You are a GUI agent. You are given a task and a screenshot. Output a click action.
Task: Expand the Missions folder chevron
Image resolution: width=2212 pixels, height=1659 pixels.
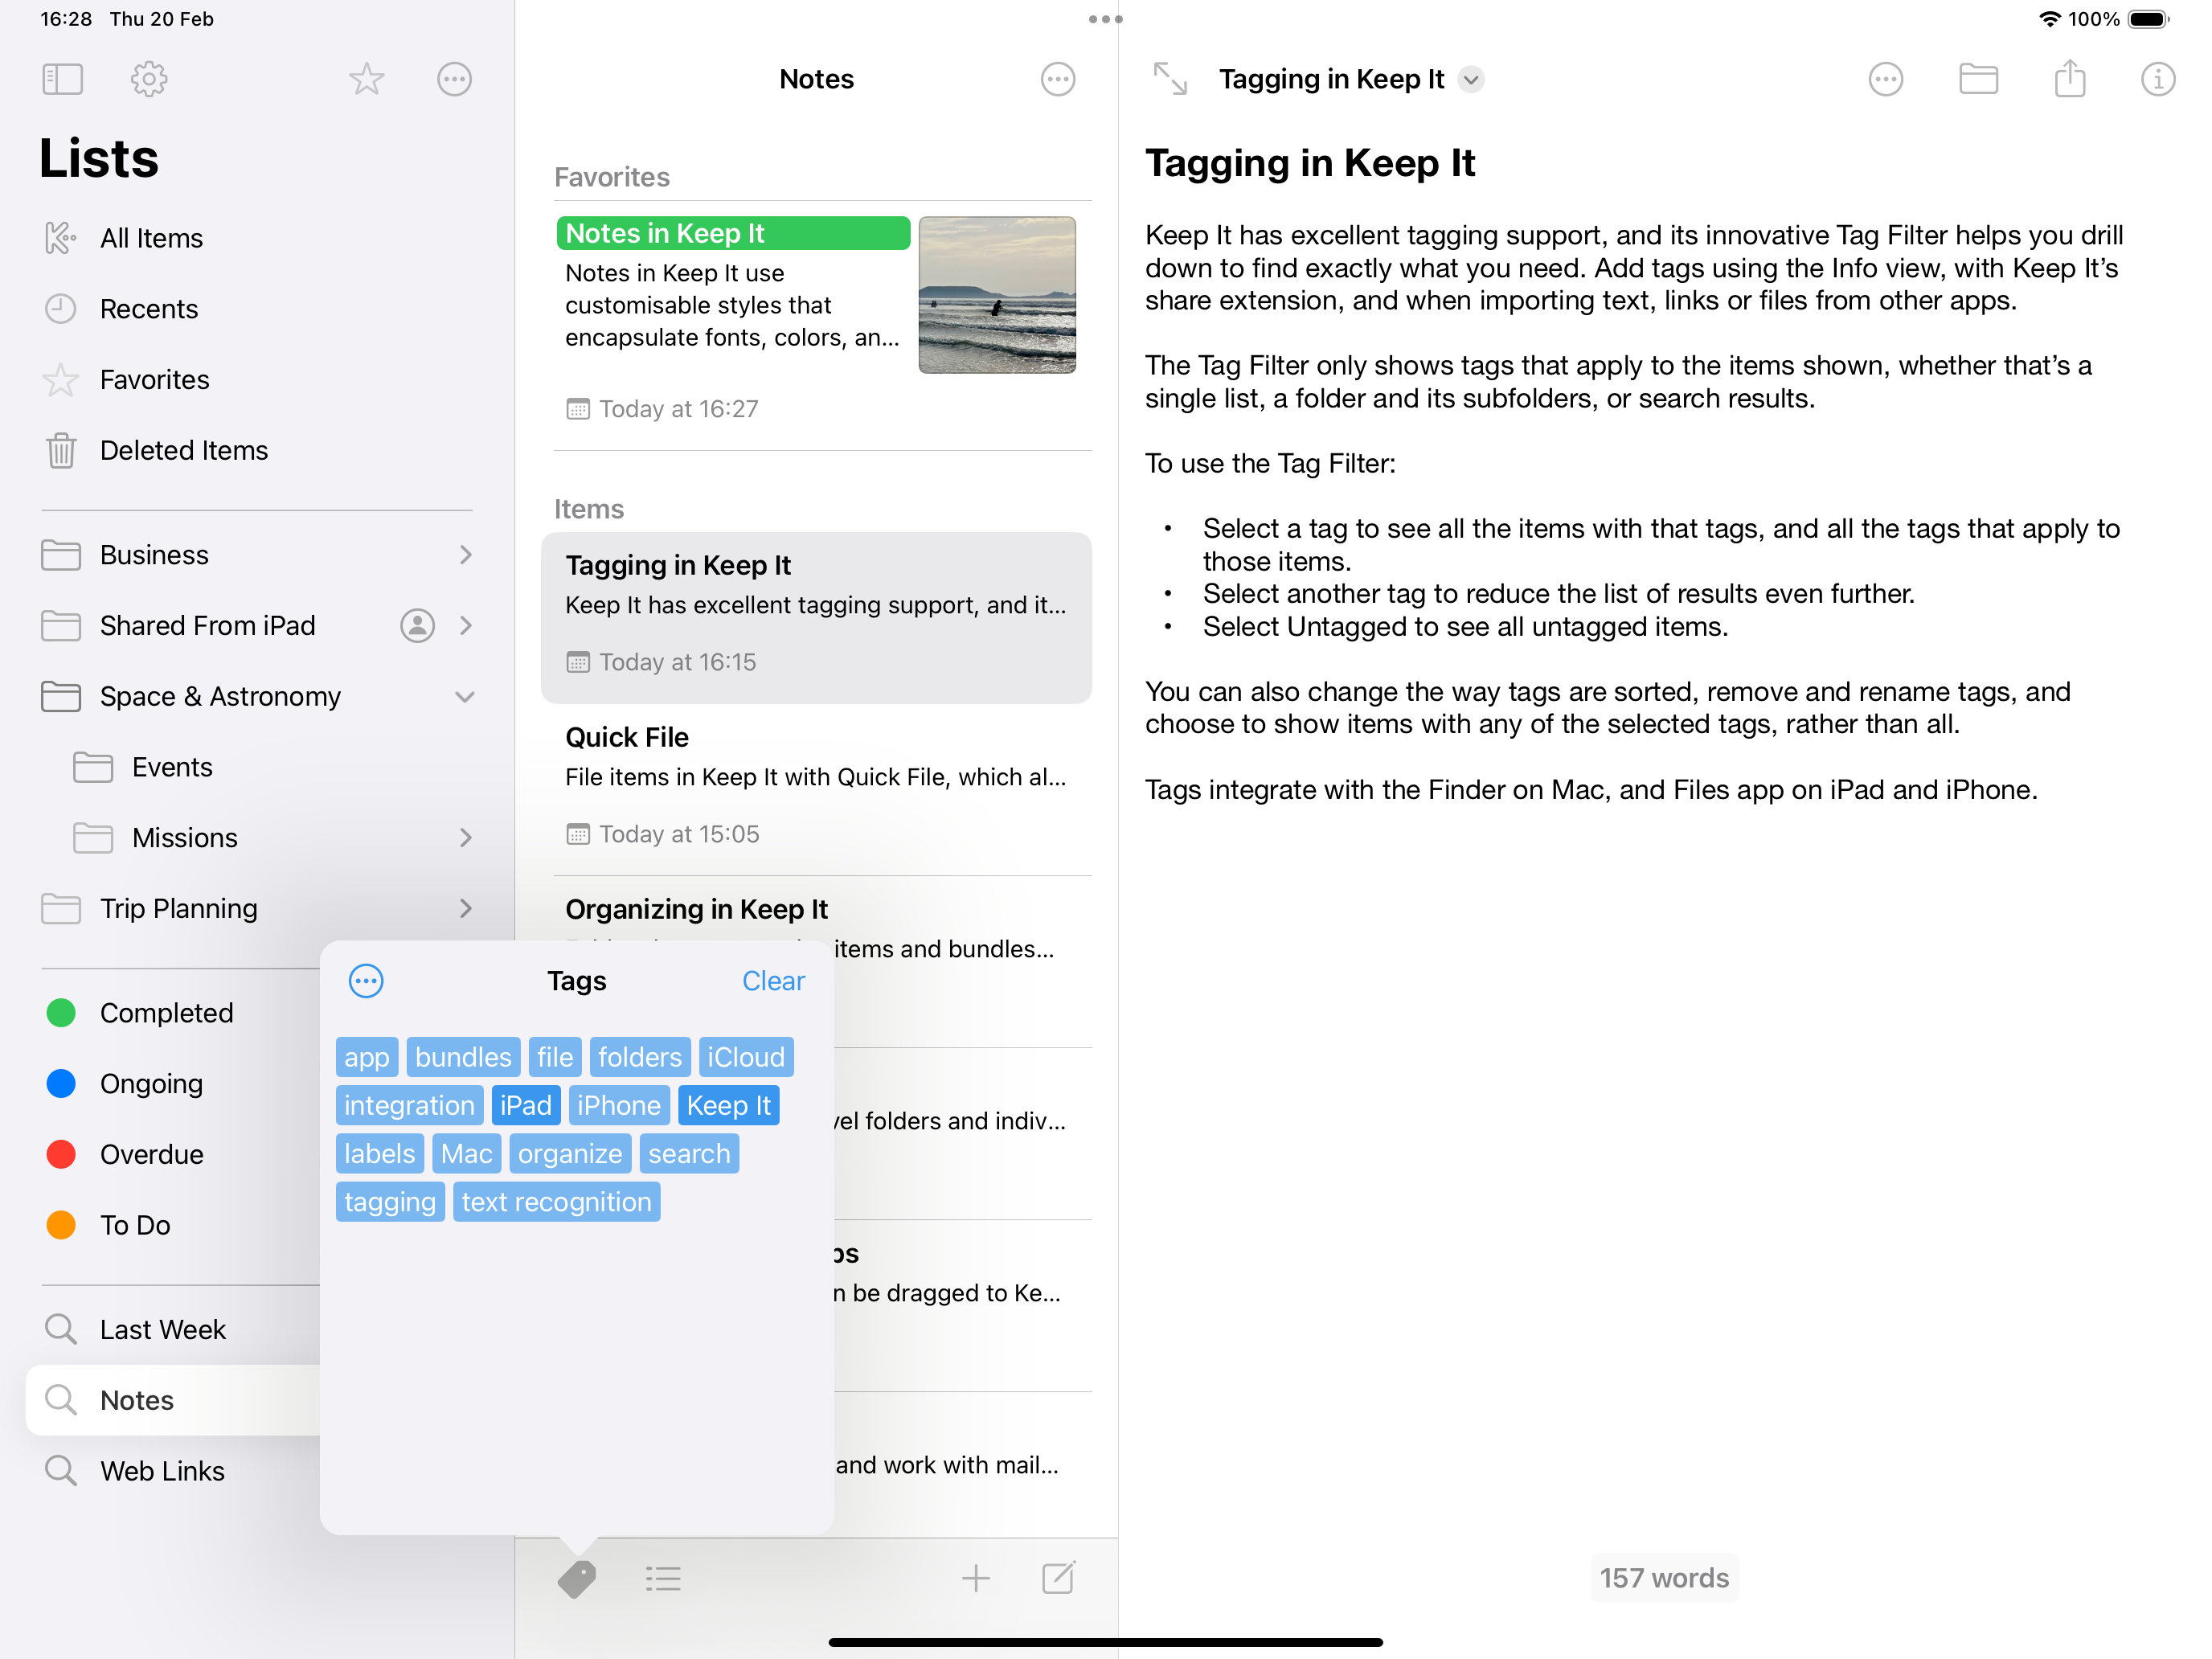[x=465, y=838]
